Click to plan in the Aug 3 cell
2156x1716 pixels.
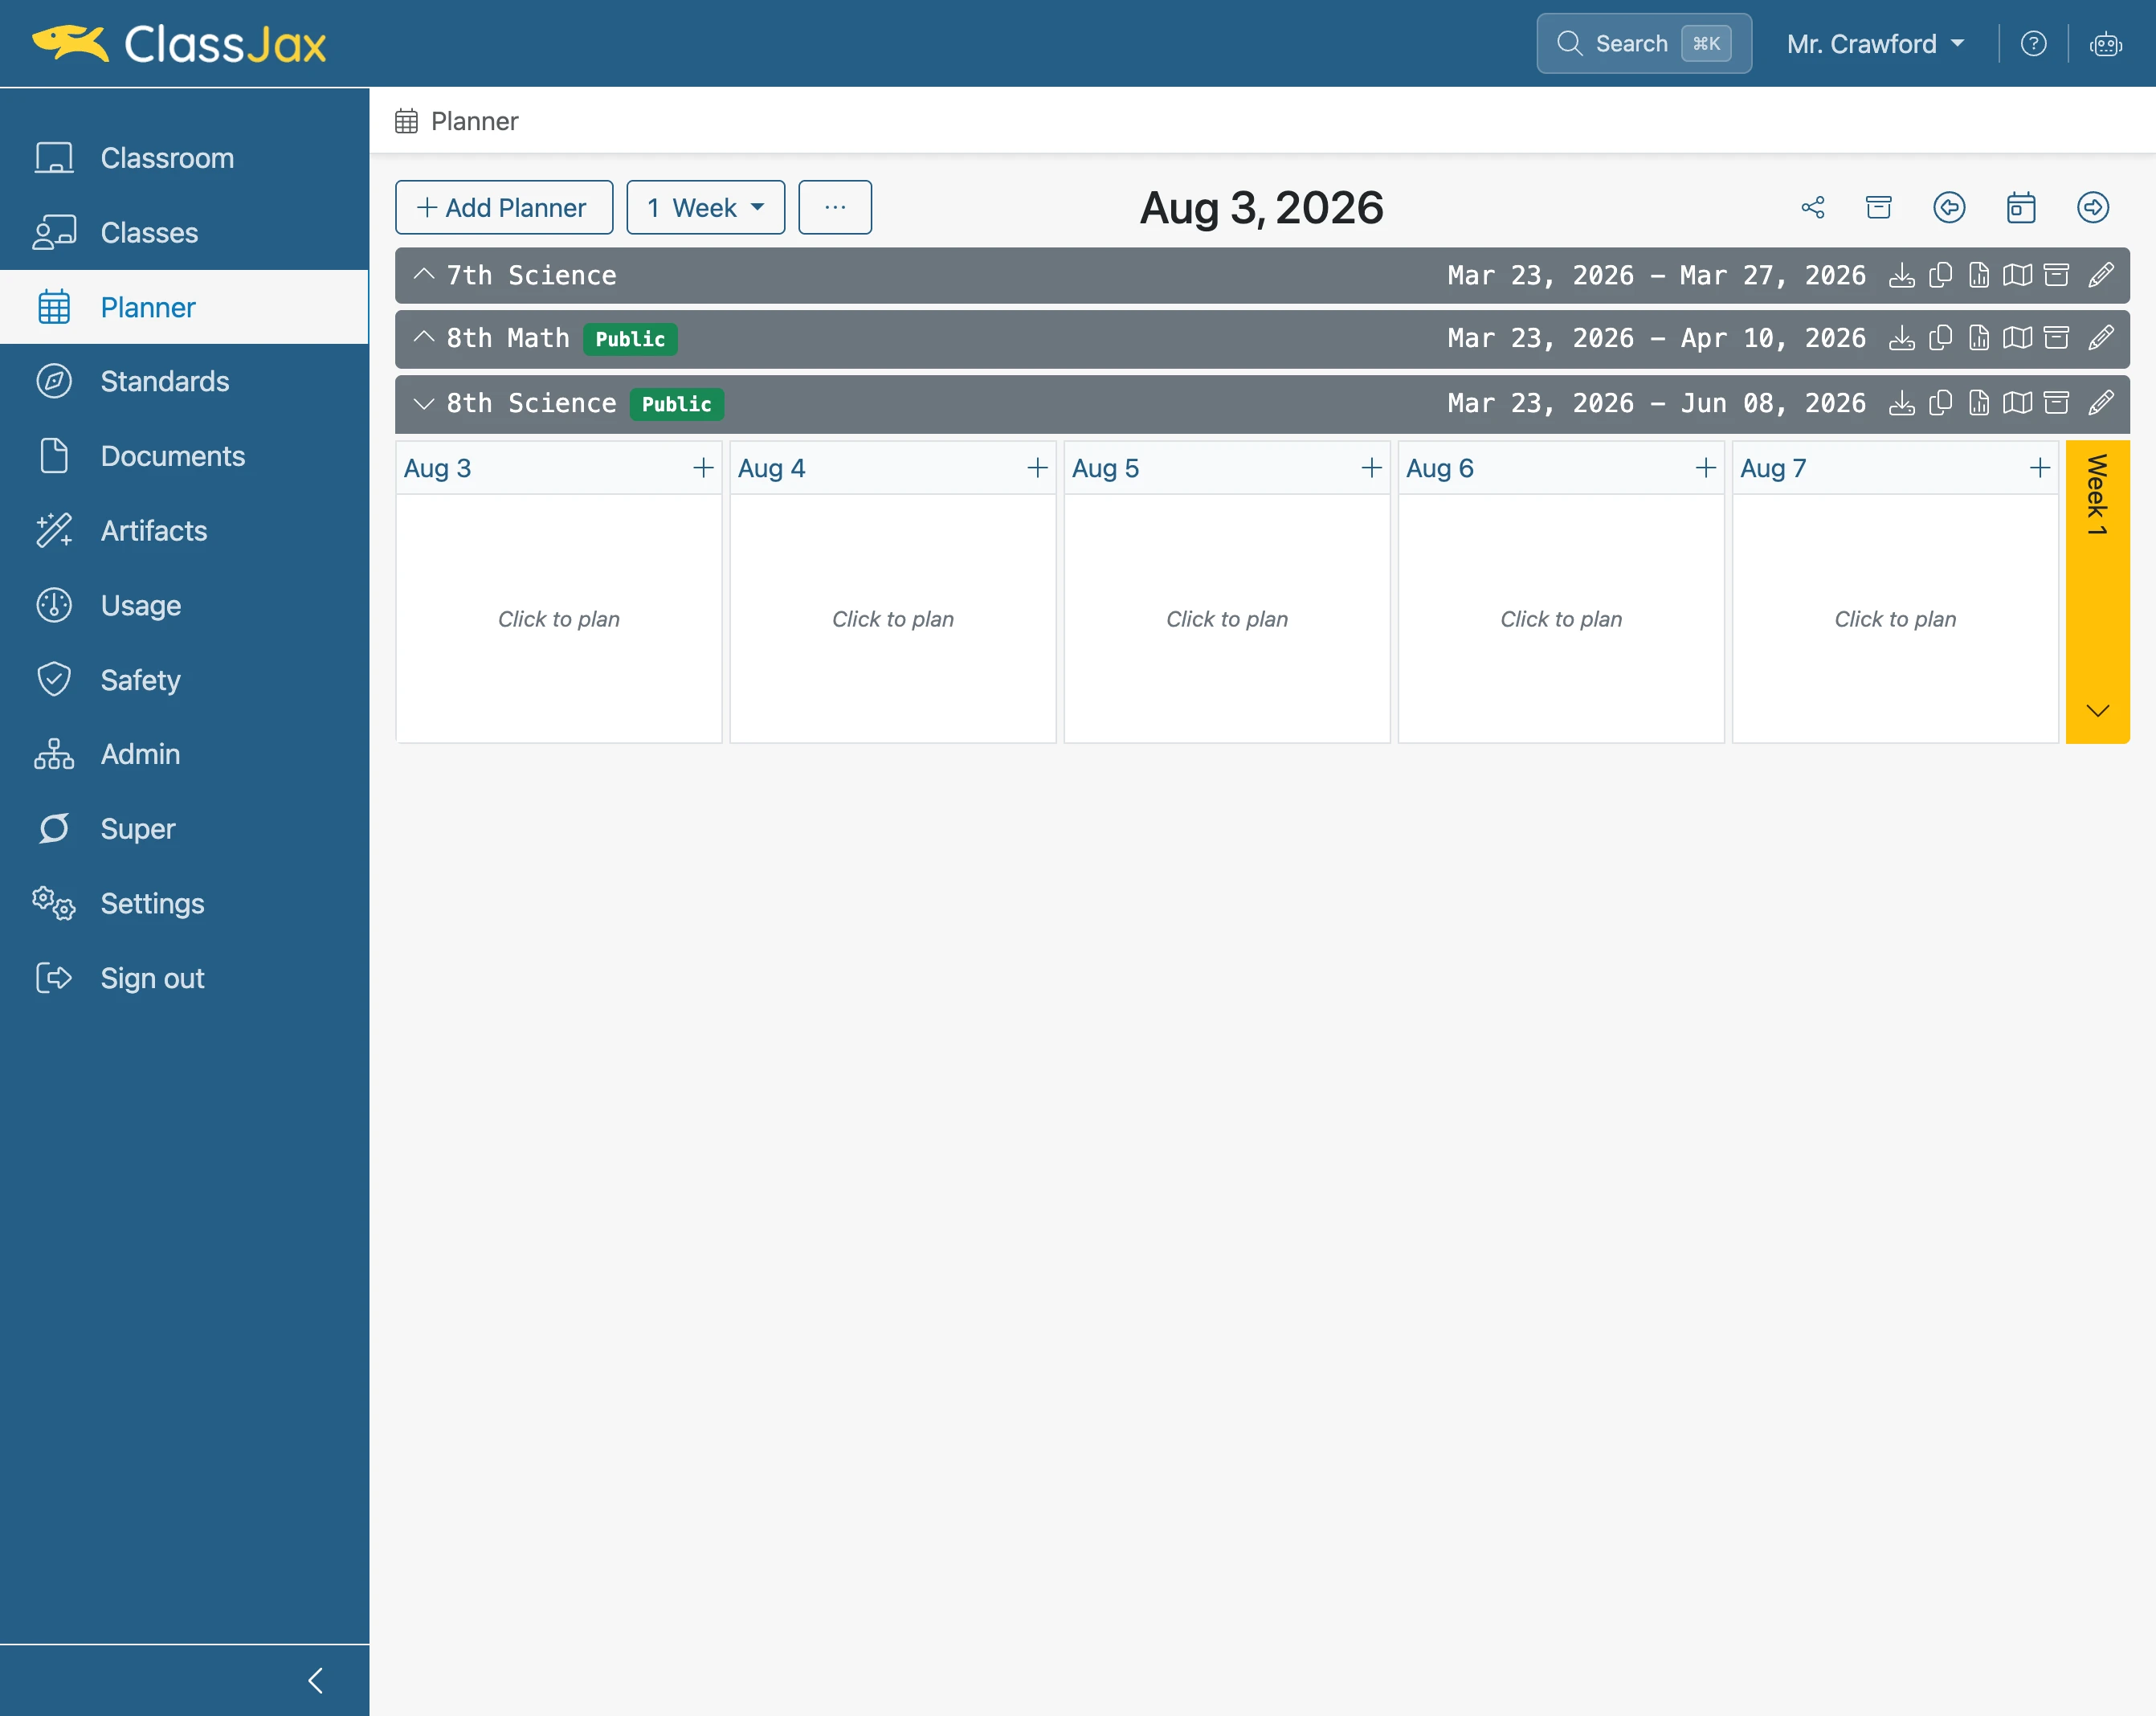[x=559, y=619]
